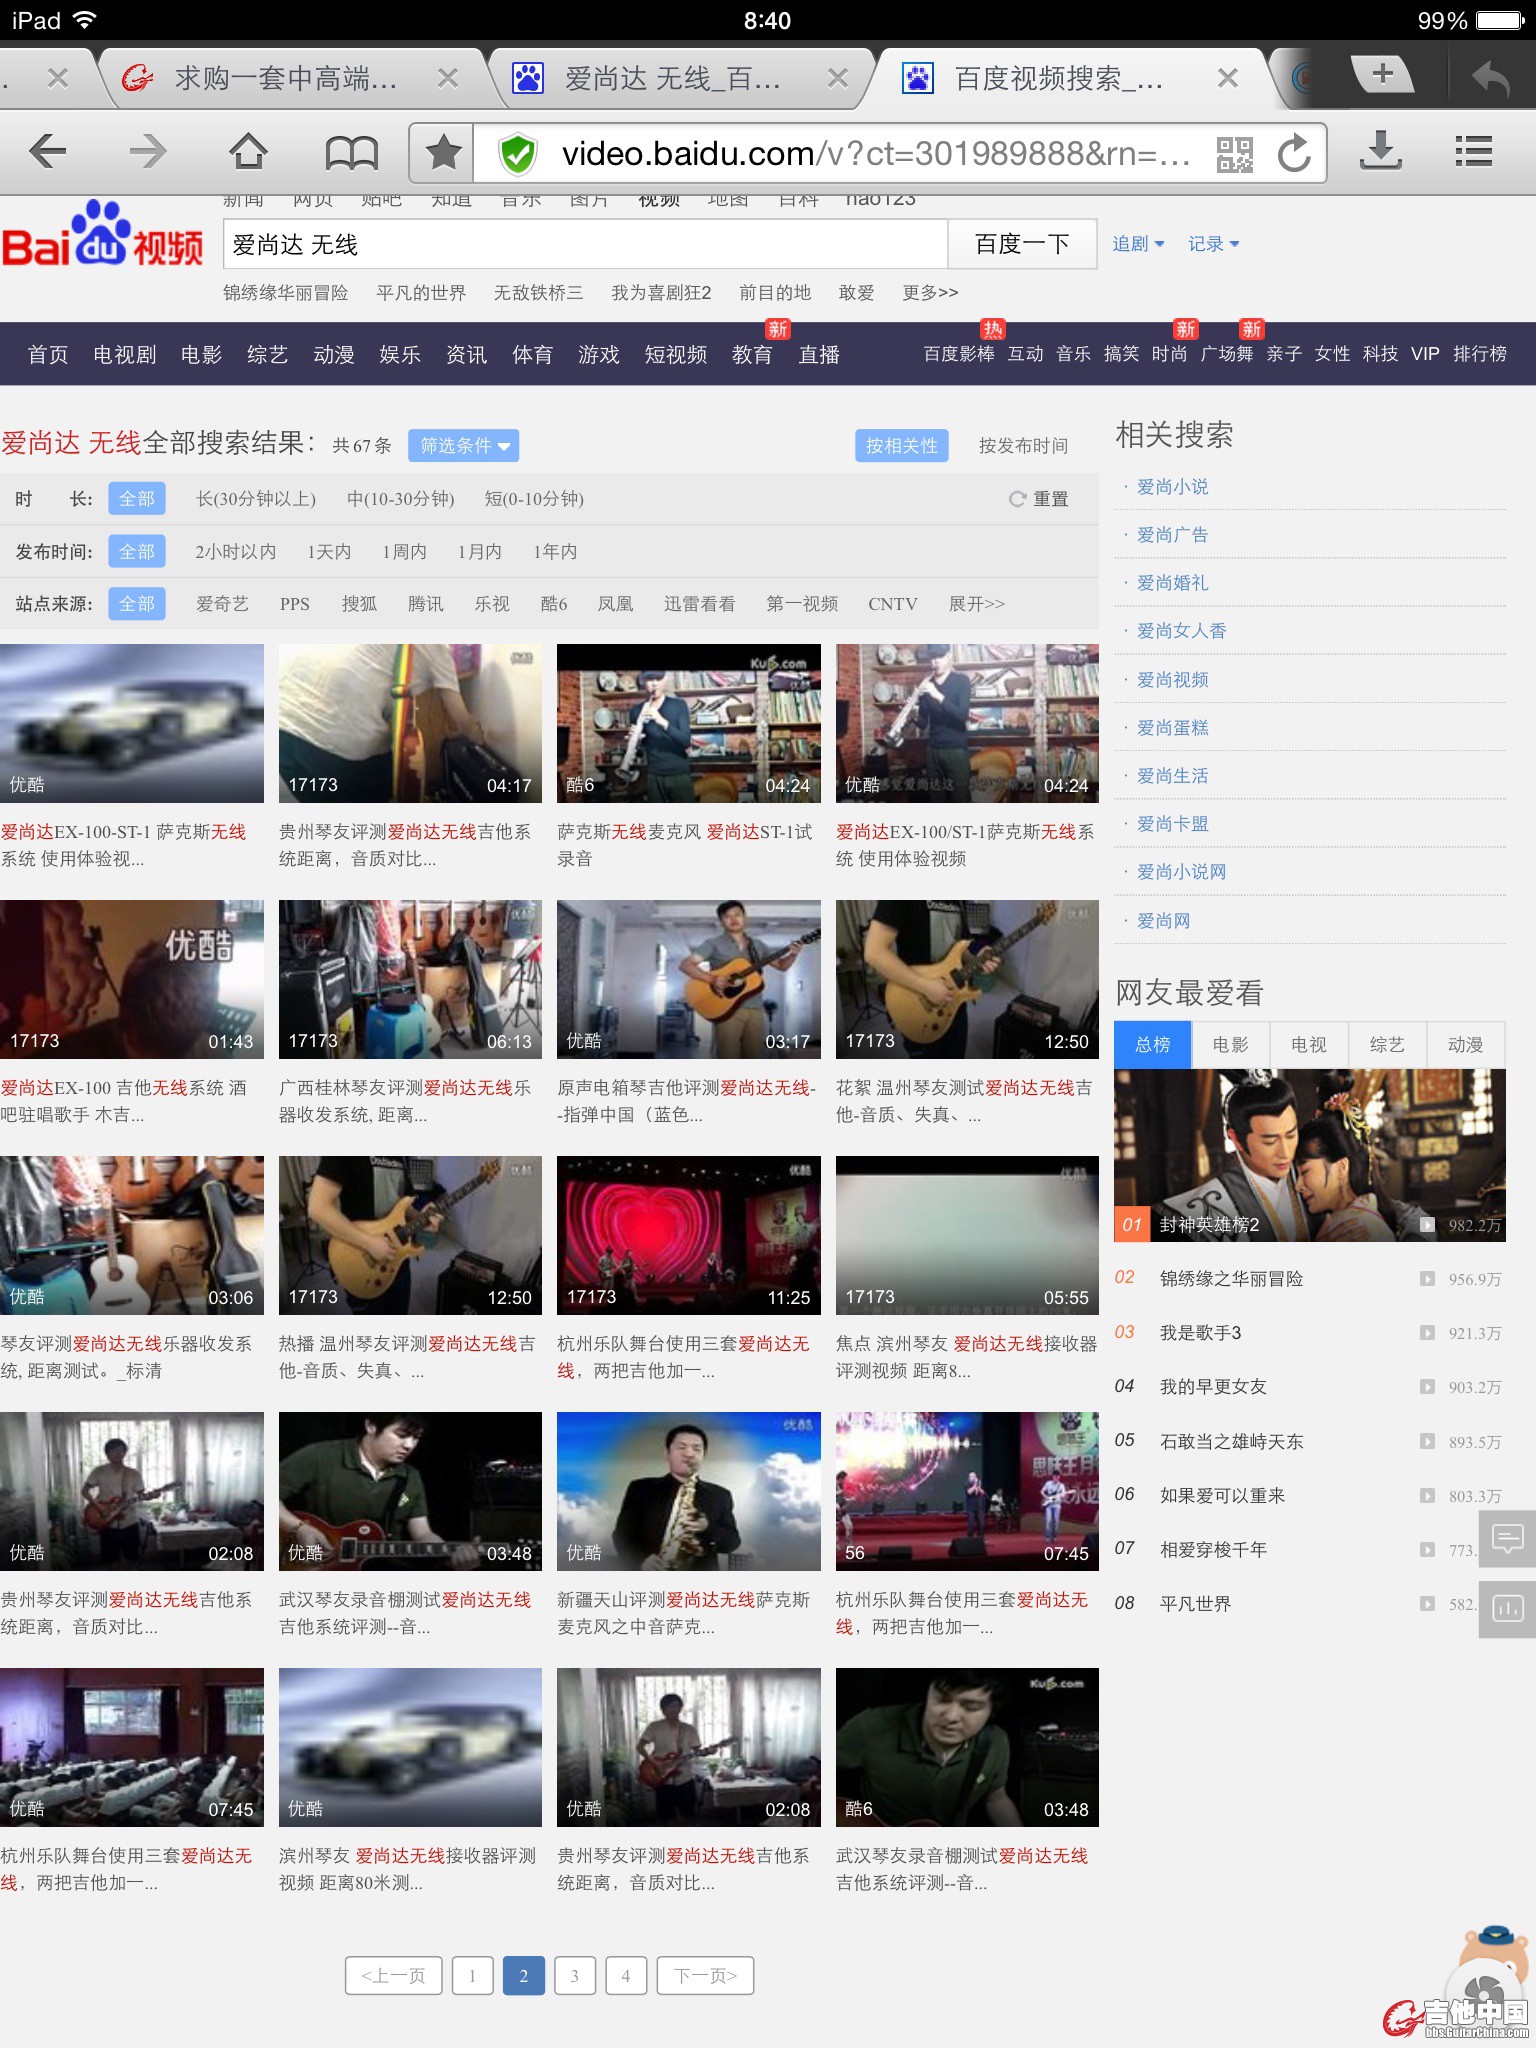Screen dimensions: 1536x2048
Task: Bookmark this page with the star icon
Action: tap(443, 153)
